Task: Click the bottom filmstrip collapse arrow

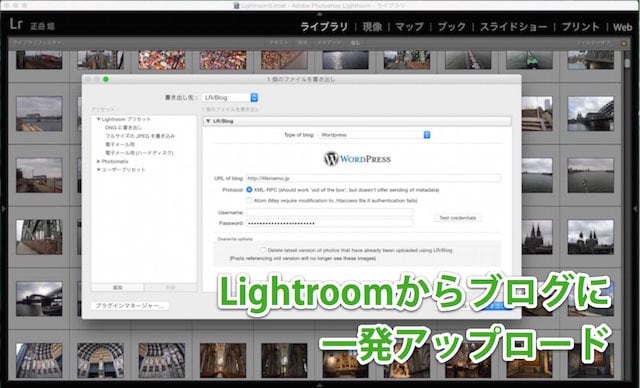Action: point(320,384)
